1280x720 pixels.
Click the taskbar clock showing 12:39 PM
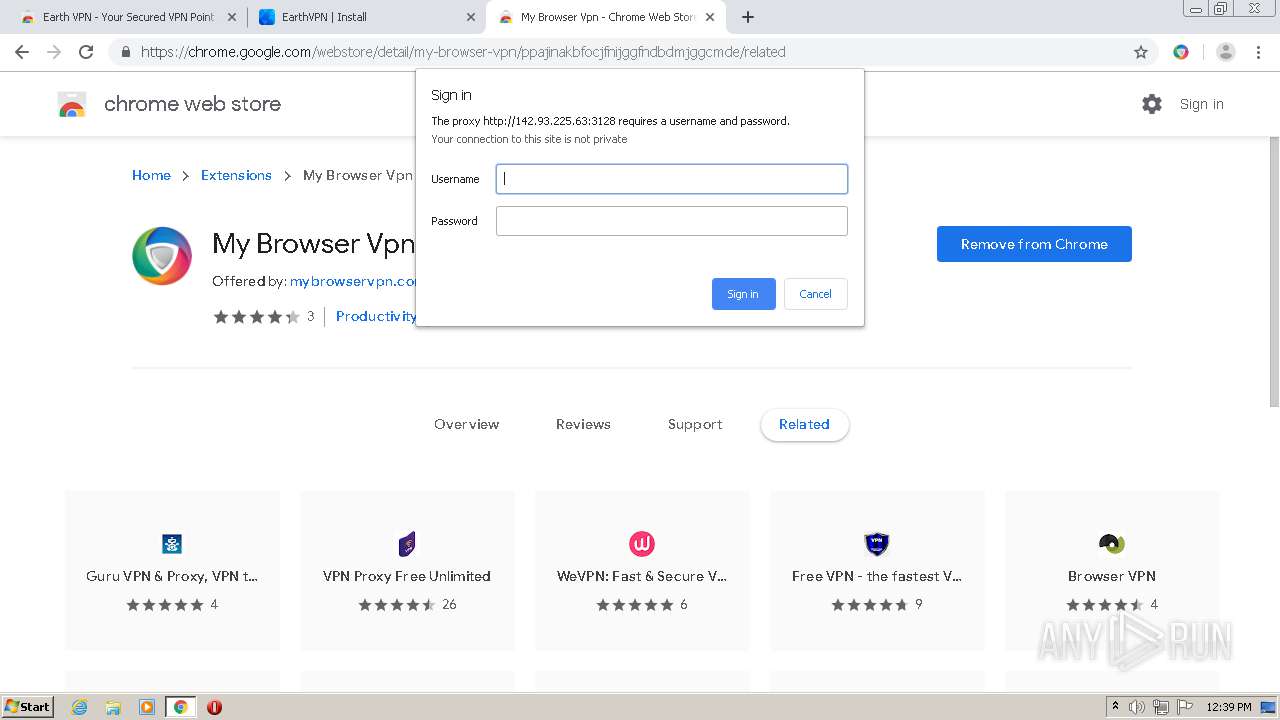tap(1229, 707)
